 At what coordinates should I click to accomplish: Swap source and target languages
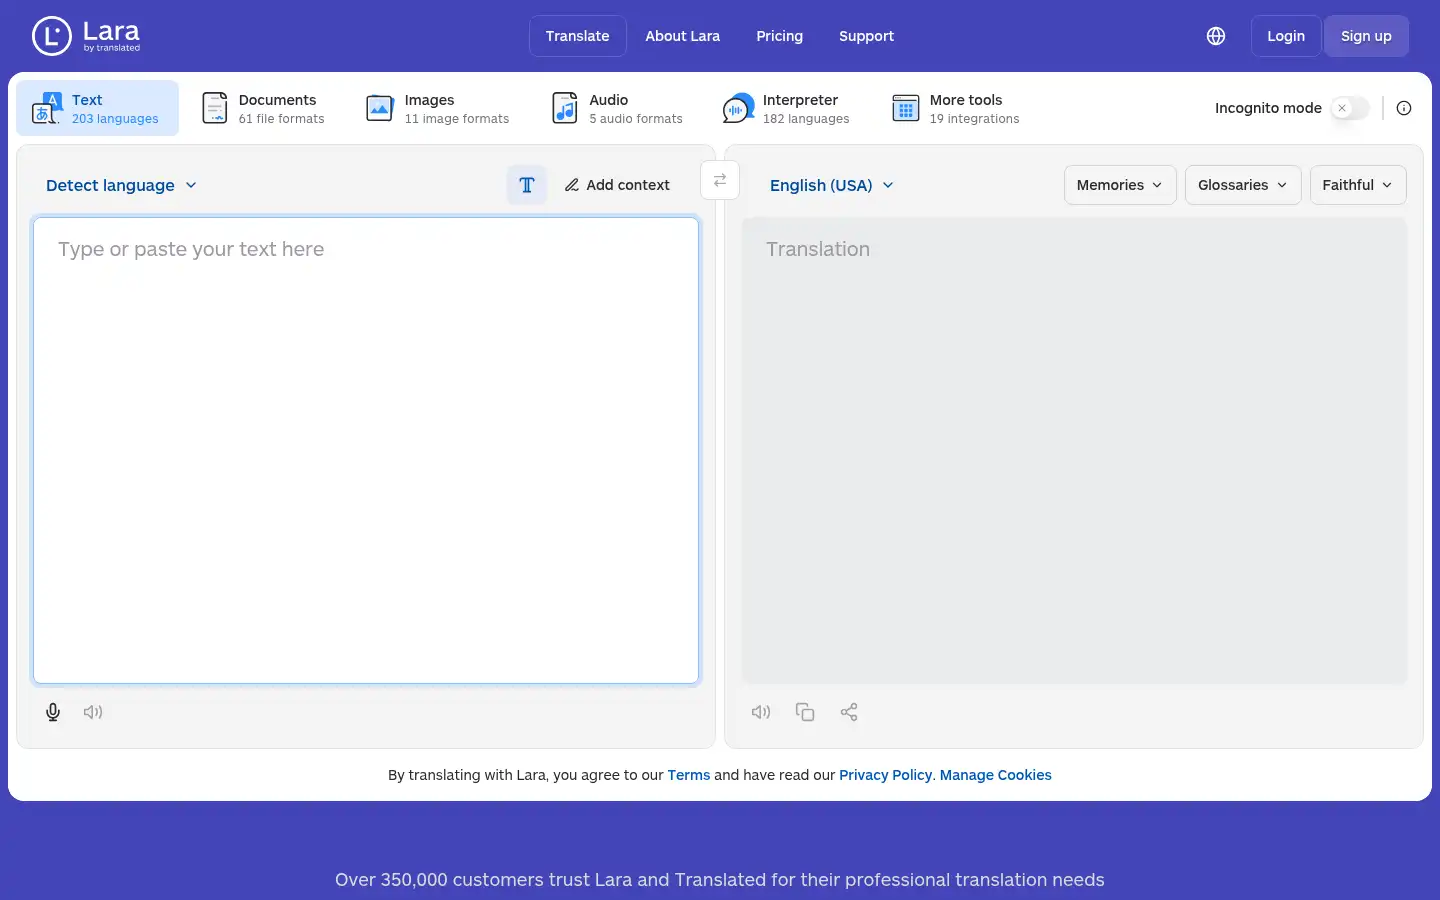(720, 180)
